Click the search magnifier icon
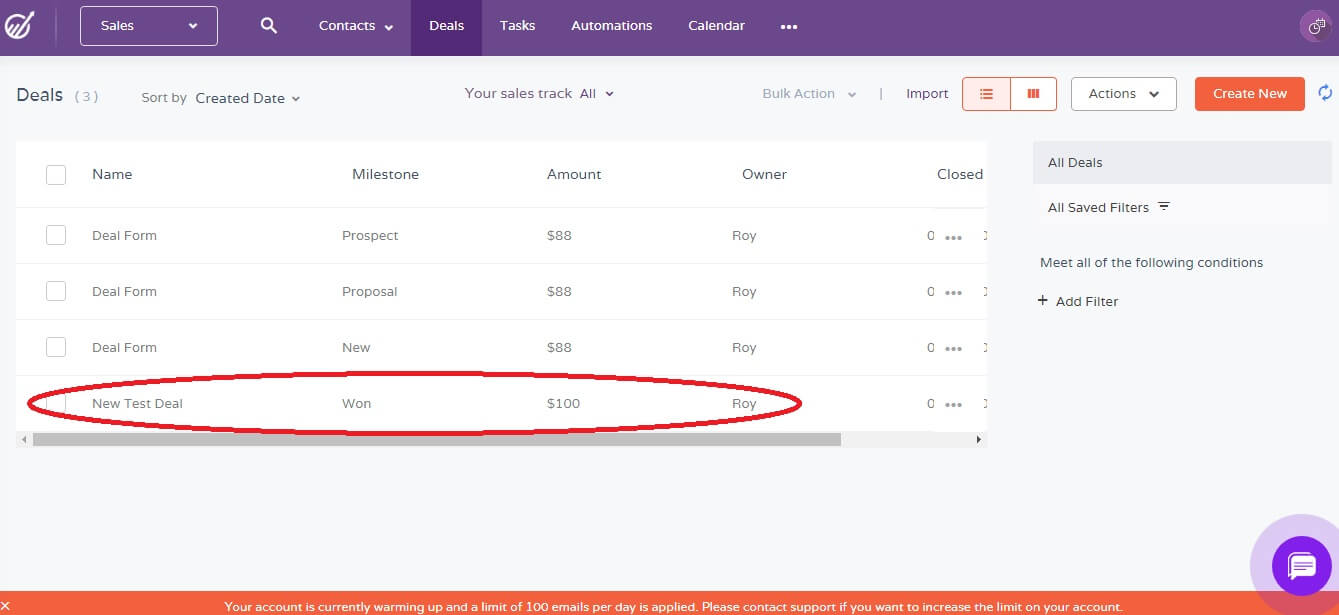1339x615 pixels. (x=268, y=26)
